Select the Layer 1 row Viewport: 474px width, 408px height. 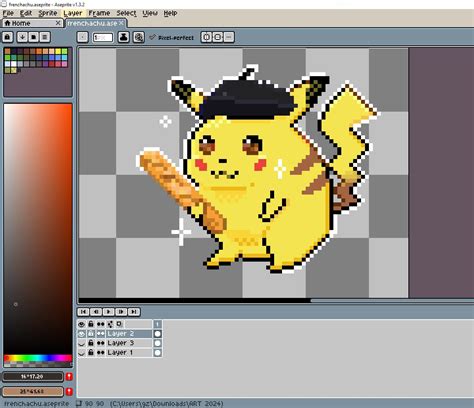coord(129,352)
